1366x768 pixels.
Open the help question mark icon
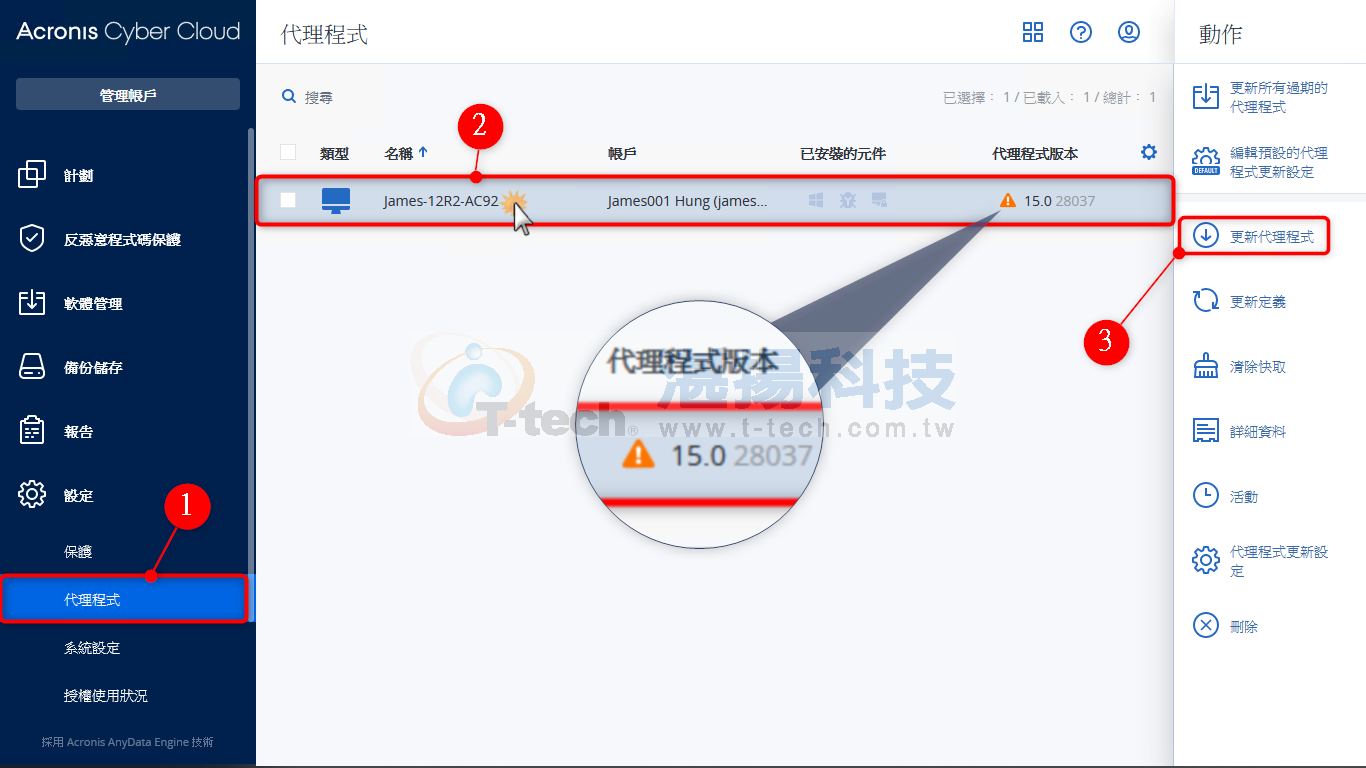point(1081,32)
